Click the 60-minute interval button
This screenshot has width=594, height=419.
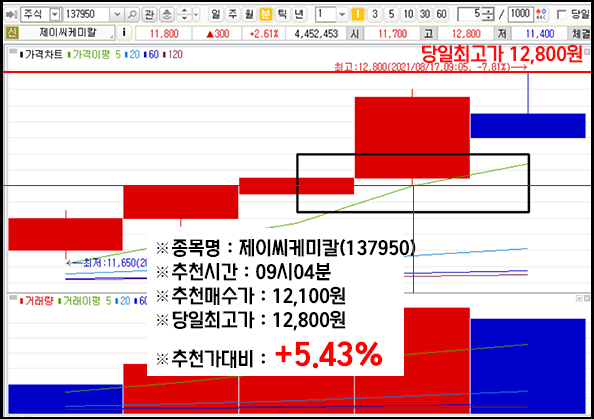(x=442, y=14)
